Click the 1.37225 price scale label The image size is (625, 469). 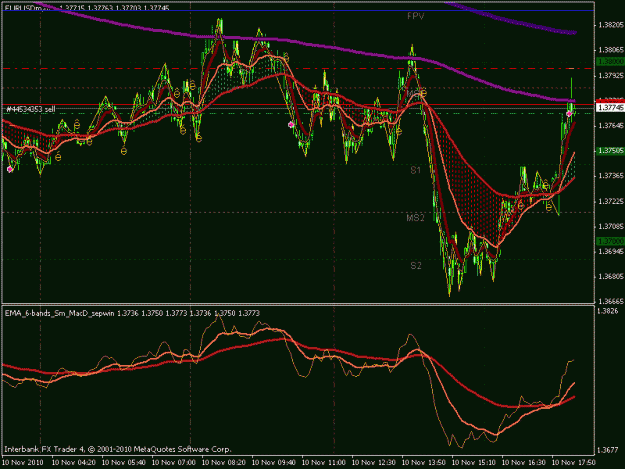coord(610,201)
